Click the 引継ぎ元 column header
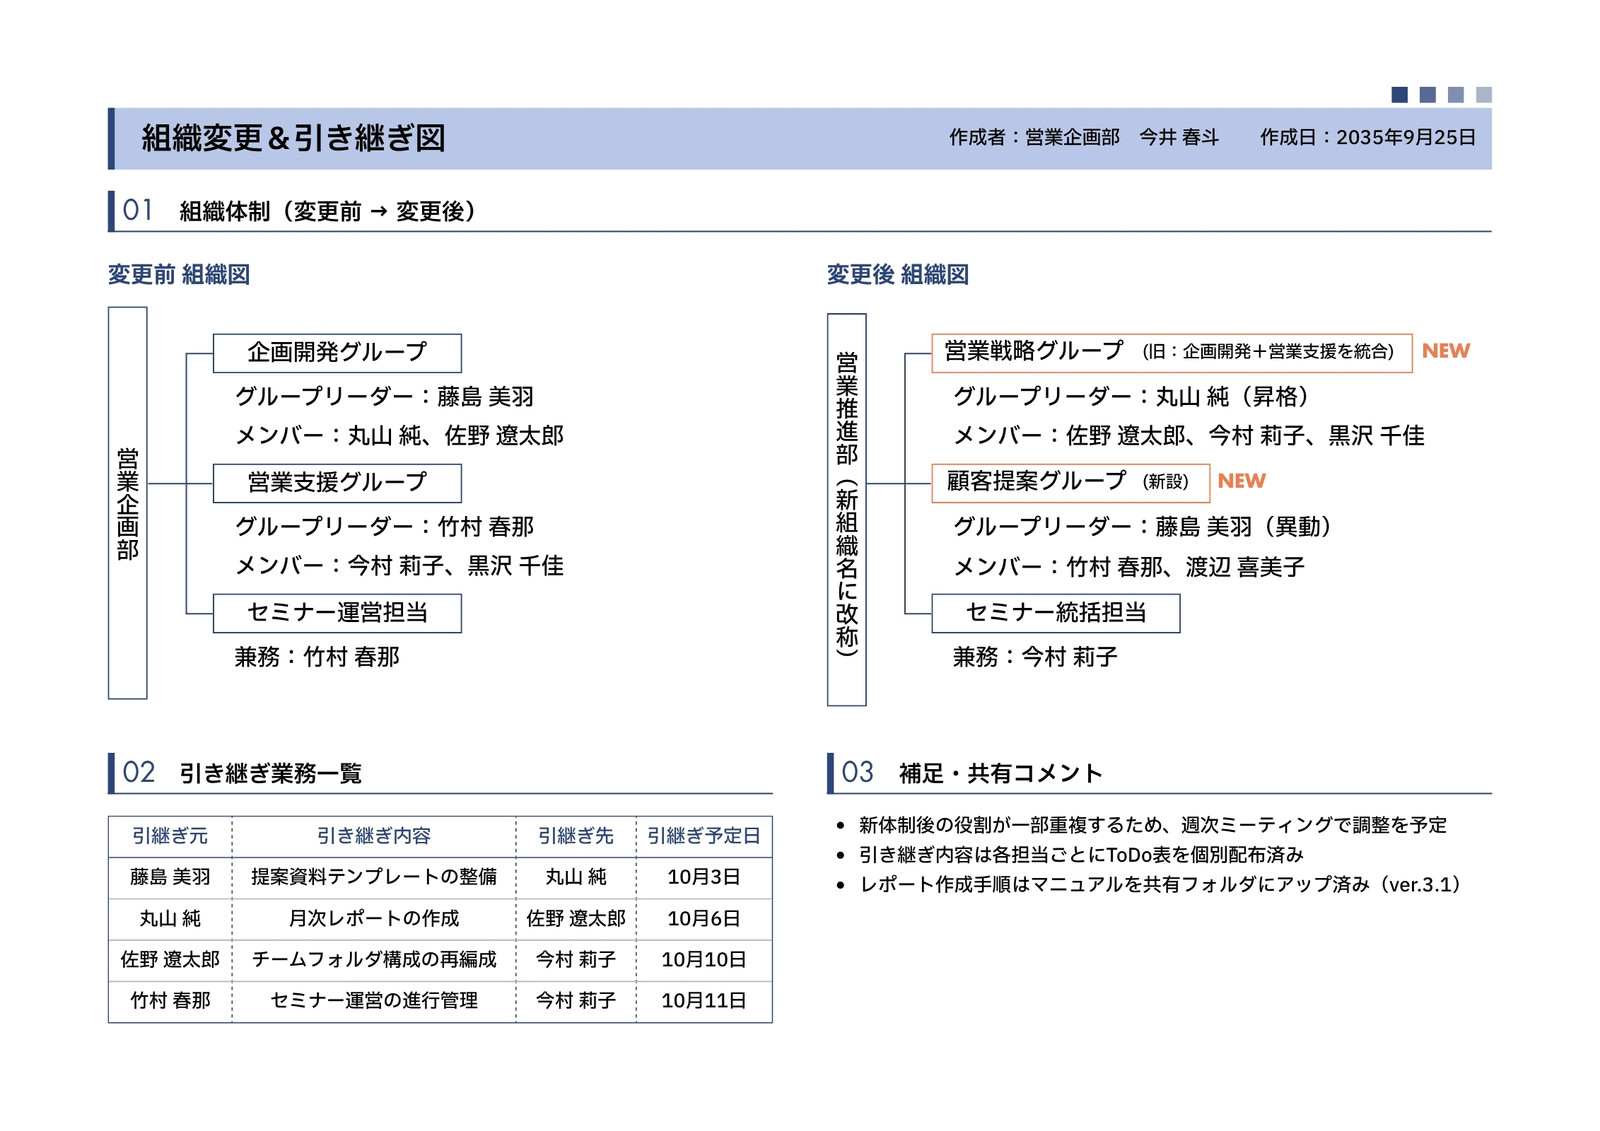The image size is (1600, 1131). pos(170,836)
